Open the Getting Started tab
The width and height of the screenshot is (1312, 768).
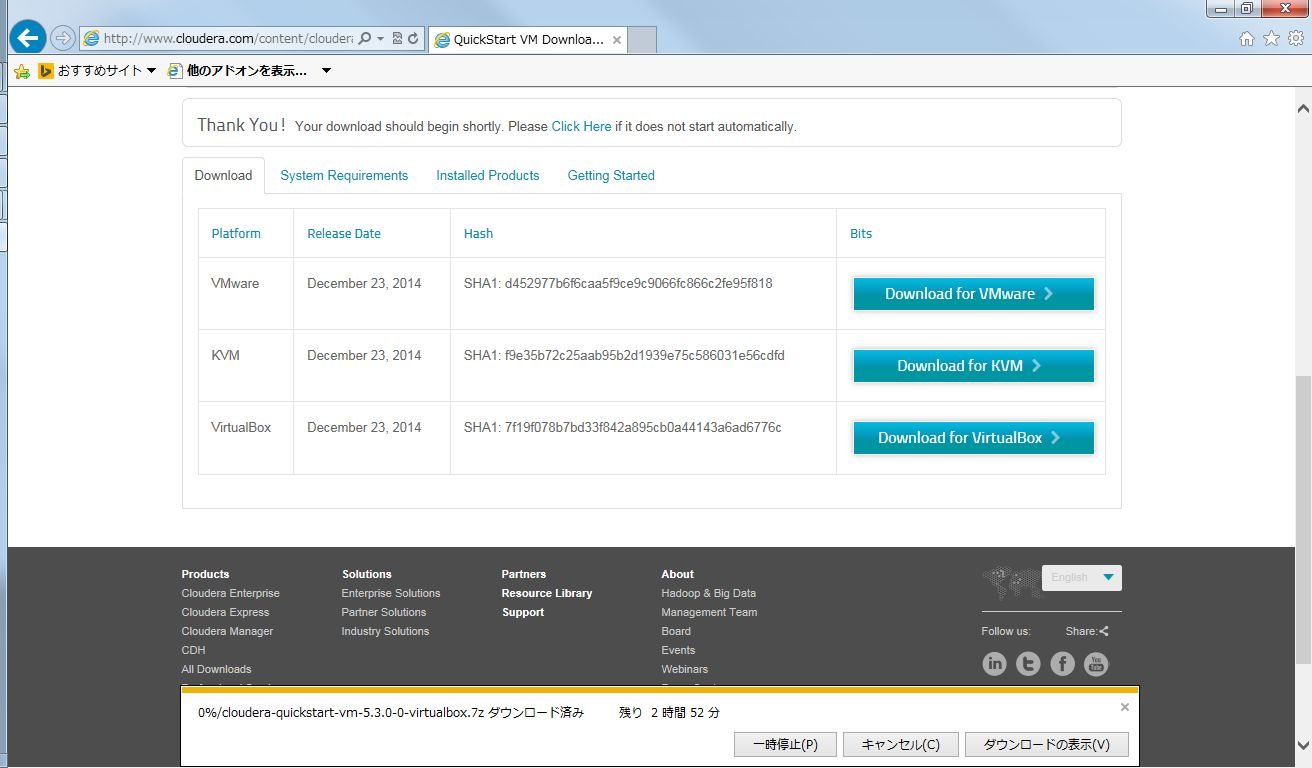point(611,175)
